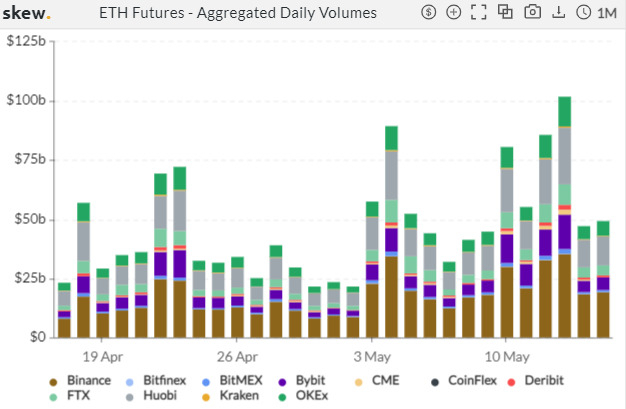
Task: Click the 19 Apr axis label
Action: click(103, 357)
